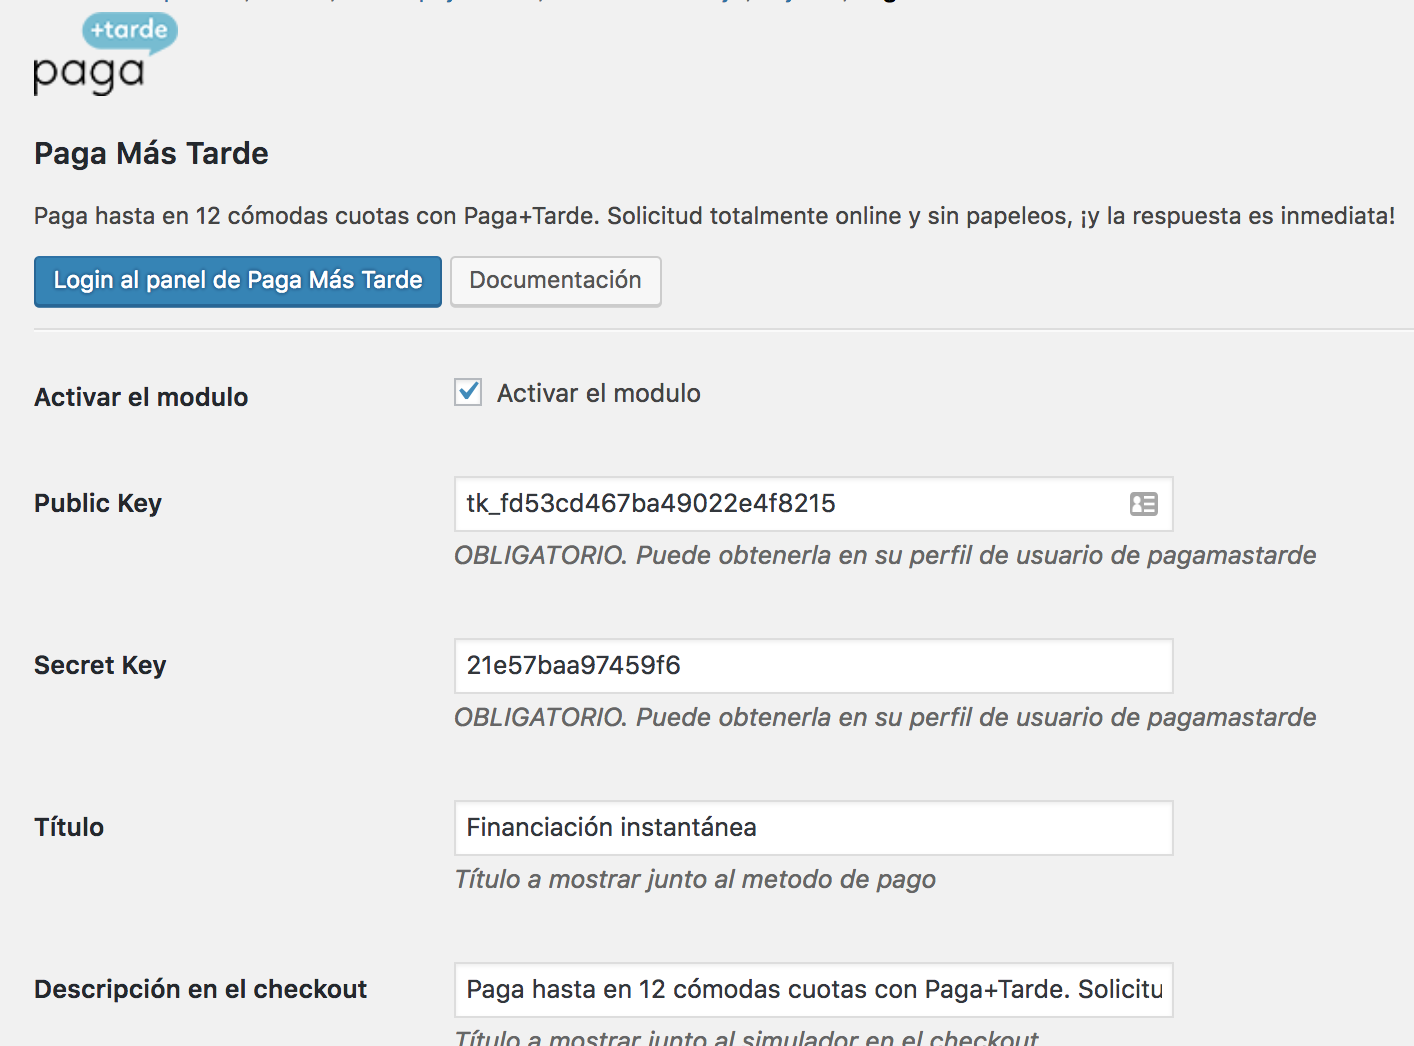Click the help text below the Título field

694,880
